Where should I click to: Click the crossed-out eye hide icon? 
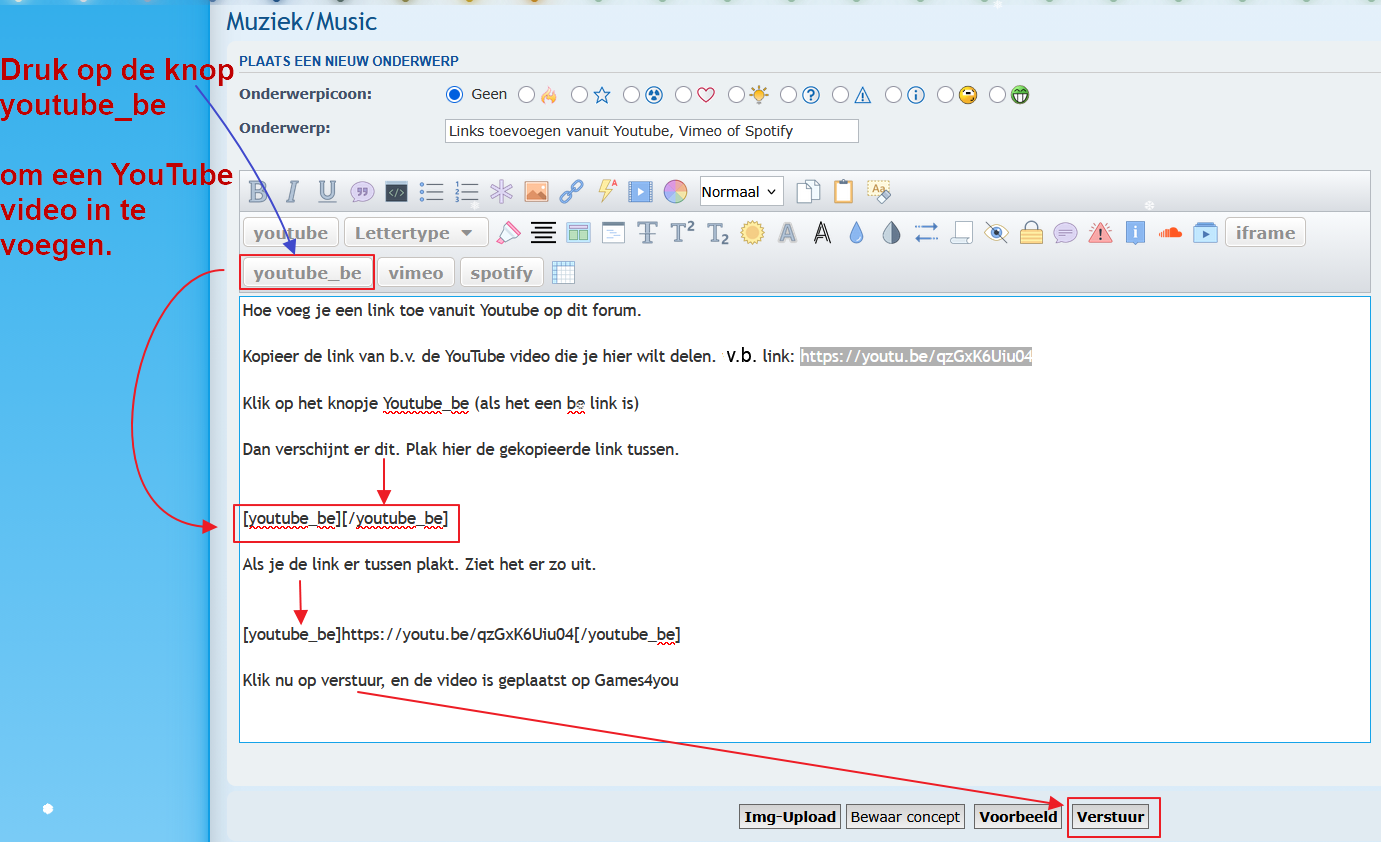[x=996, y=233]
